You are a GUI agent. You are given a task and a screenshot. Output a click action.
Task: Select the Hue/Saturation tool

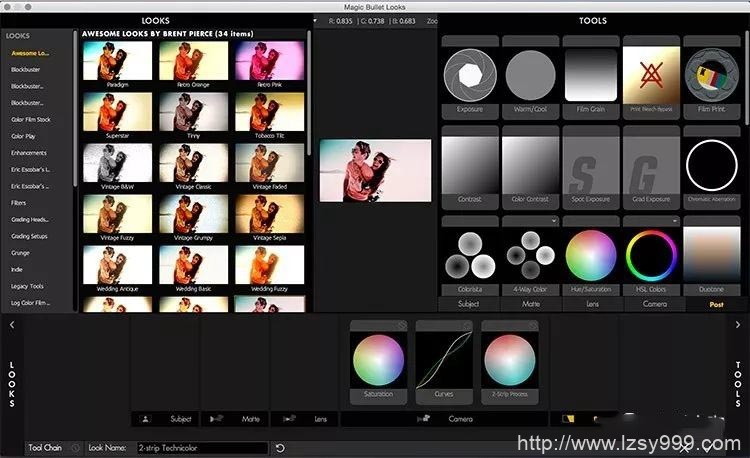590,254
